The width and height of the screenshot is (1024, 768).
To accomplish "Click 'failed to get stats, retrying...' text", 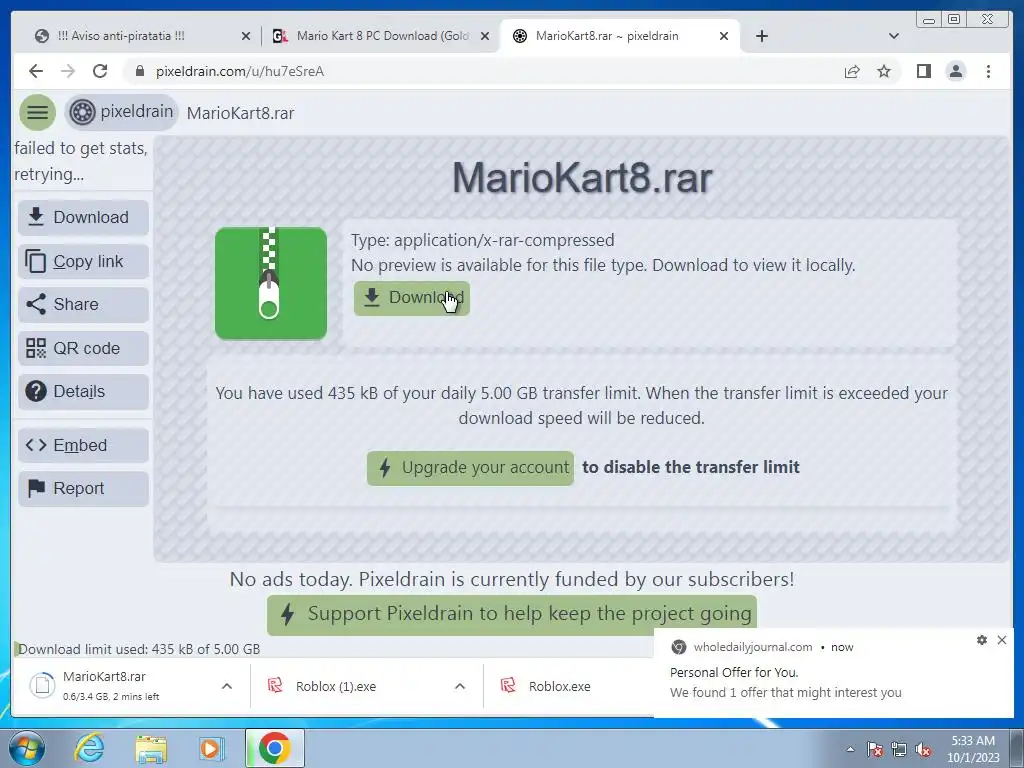I will pyautogui.click(x=81, y=161).
